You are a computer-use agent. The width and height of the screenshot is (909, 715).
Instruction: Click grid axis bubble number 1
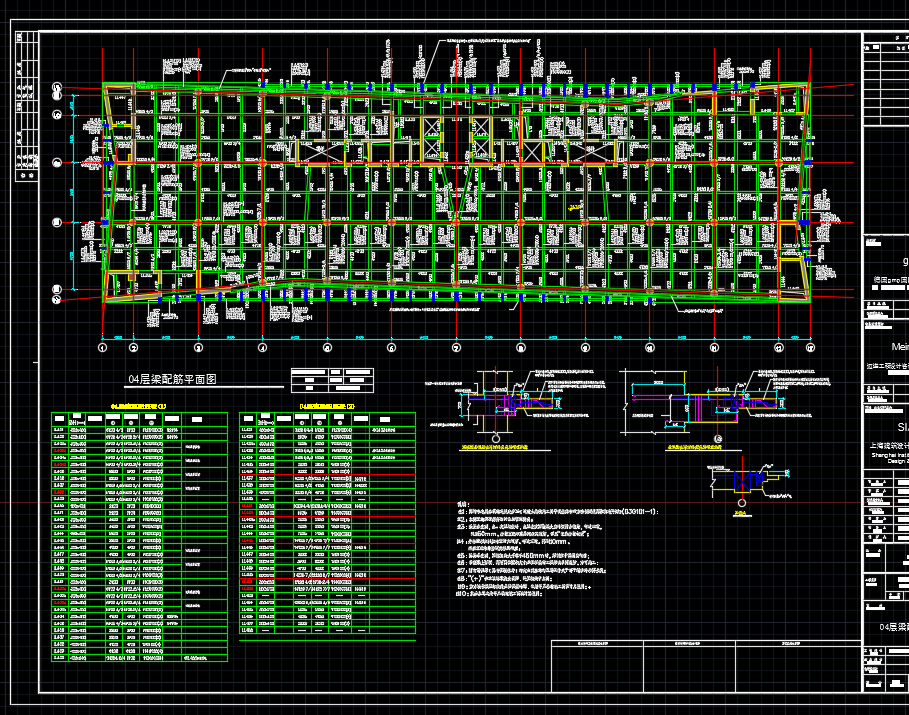pos(103,347)
